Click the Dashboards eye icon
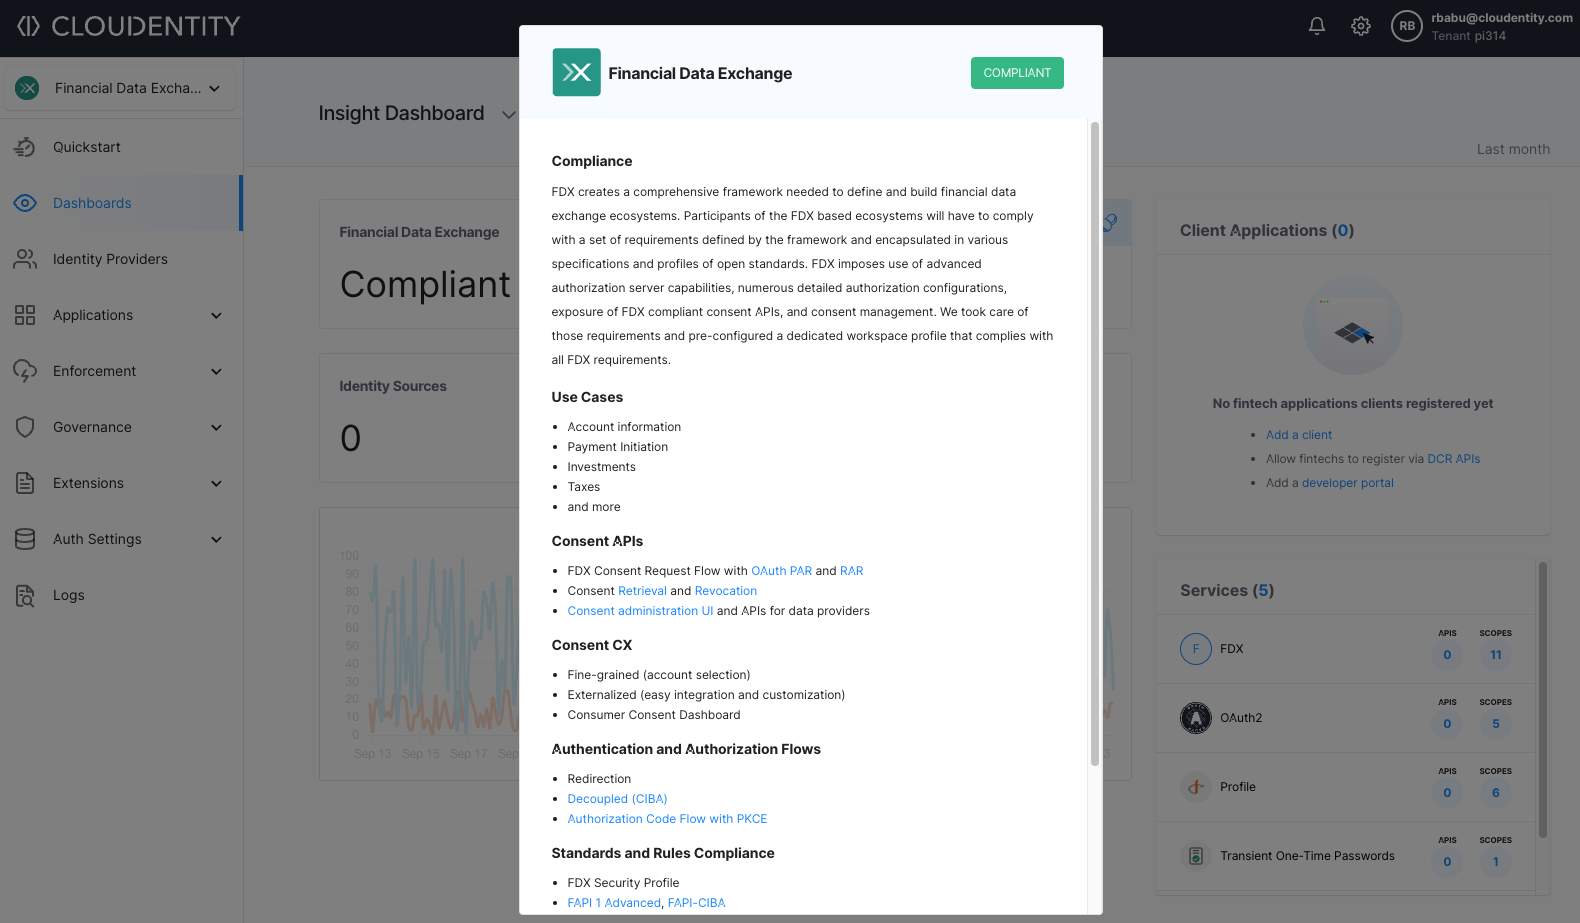This screenshot has height=923, width=1580. (x=25, y=203)
